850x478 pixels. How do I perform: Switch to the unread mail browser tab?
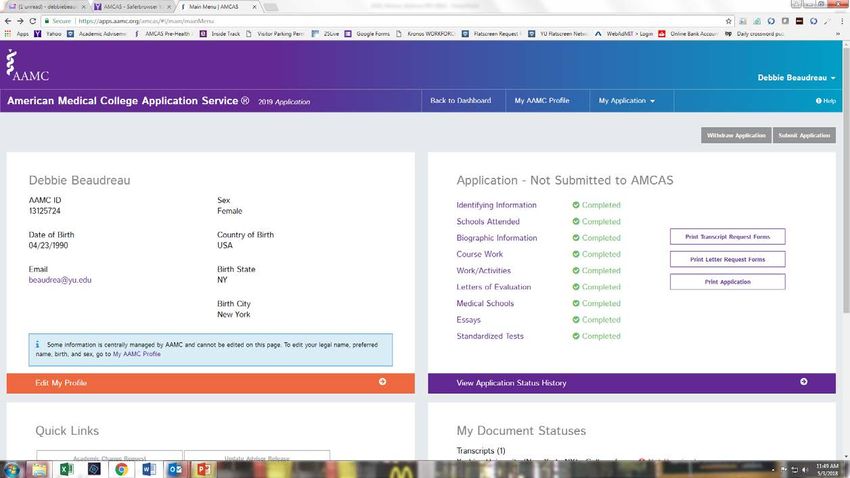tap(46, 7)
